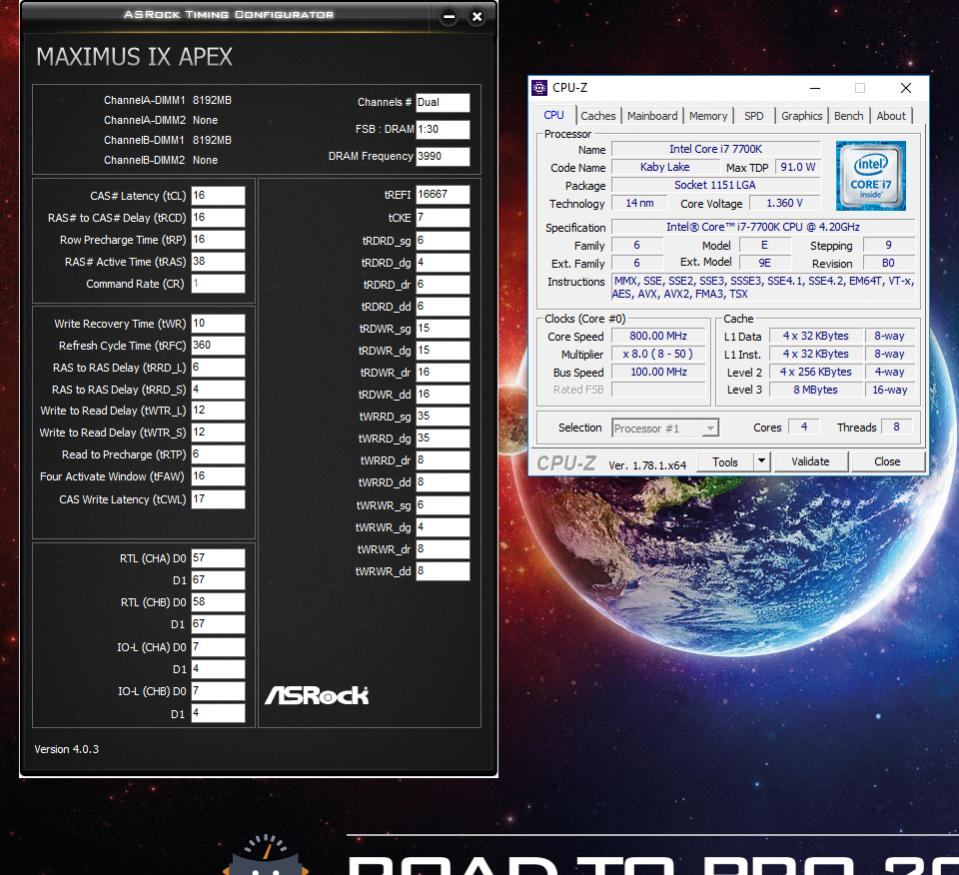Open the Memory tab in CPU-Z
This screenshot has height=875, width=959.
708,116
